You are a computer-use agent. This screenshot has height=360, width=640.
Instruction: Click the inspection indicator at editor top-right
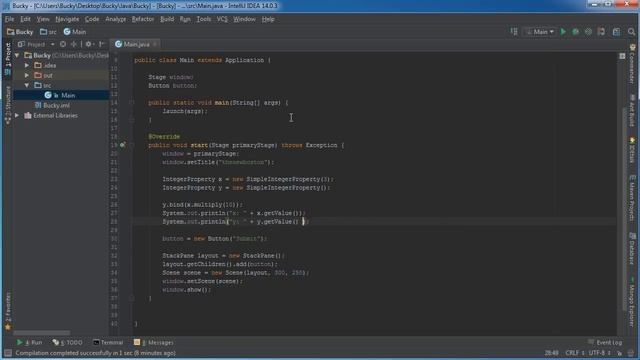(x=622, y=56)
